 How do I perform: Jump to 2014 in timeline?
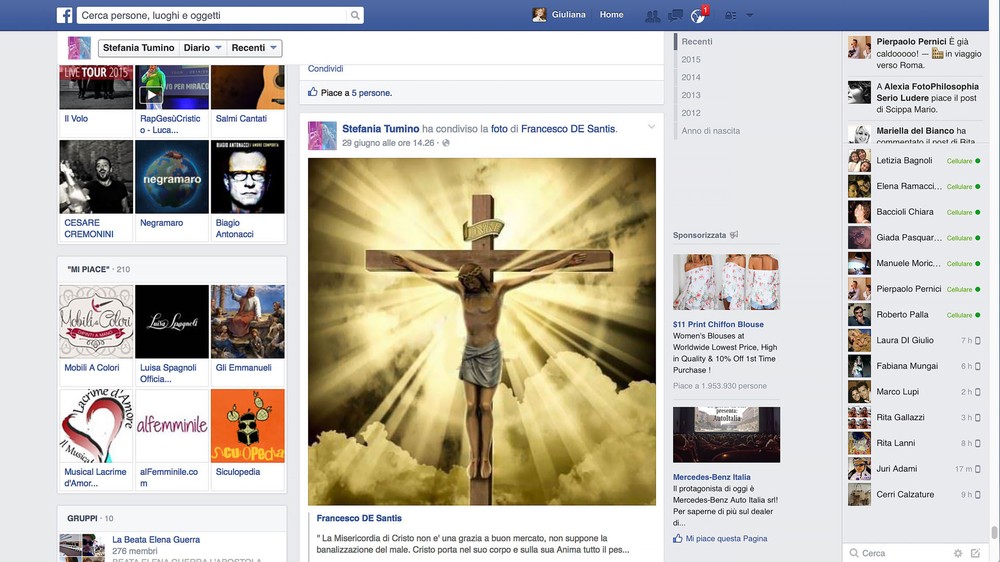[691, 77]
